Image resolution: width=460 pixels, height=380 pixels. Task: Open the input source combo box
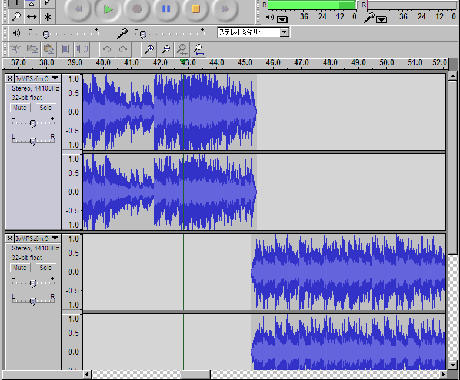(x=253, y=32)
